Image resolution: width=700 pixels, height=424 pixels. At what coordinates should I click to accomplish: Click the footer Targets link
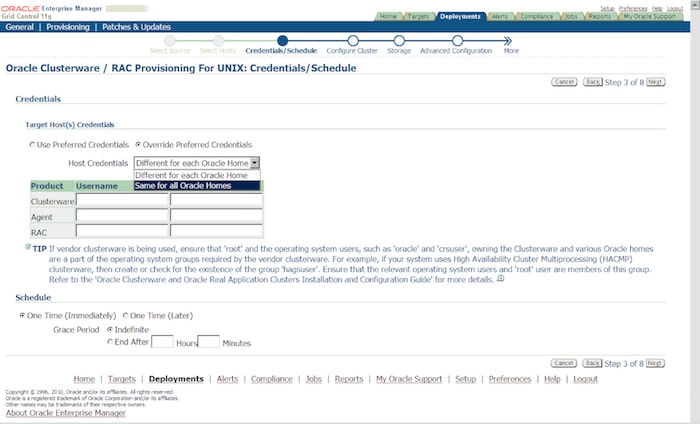tap(122, 379)
